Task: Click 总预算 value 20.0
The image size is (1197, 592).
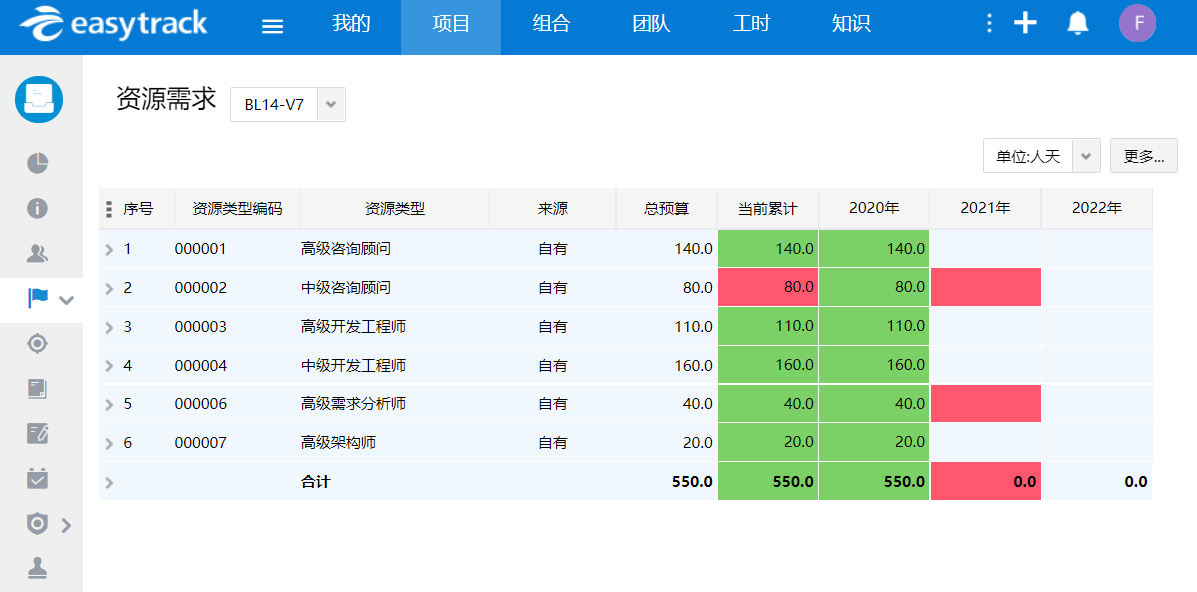Action: click(x=698, y=443)
